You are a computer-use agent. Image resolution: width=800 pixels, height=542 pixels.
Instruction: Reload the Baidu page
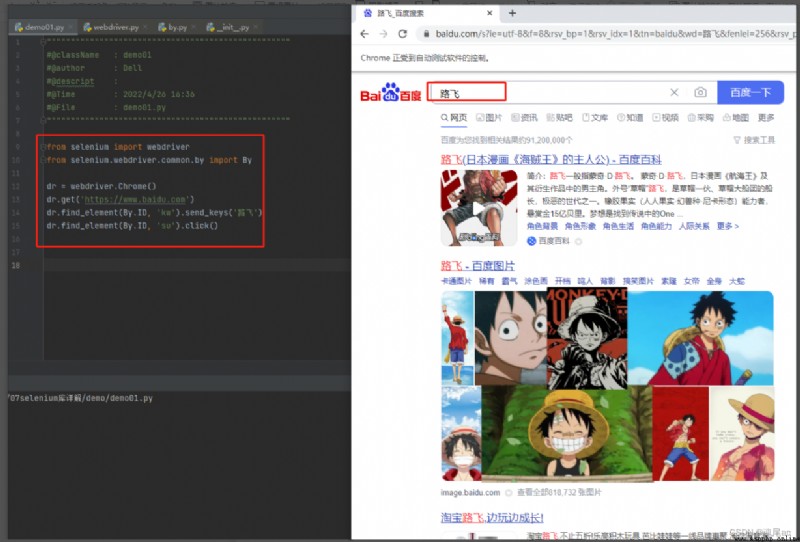pos(403,34)
